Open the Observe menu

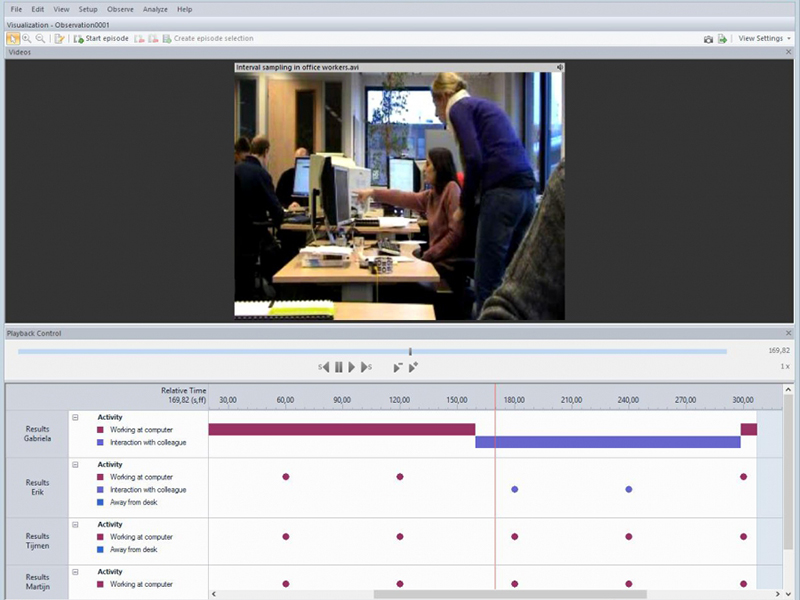coord(120,9)
